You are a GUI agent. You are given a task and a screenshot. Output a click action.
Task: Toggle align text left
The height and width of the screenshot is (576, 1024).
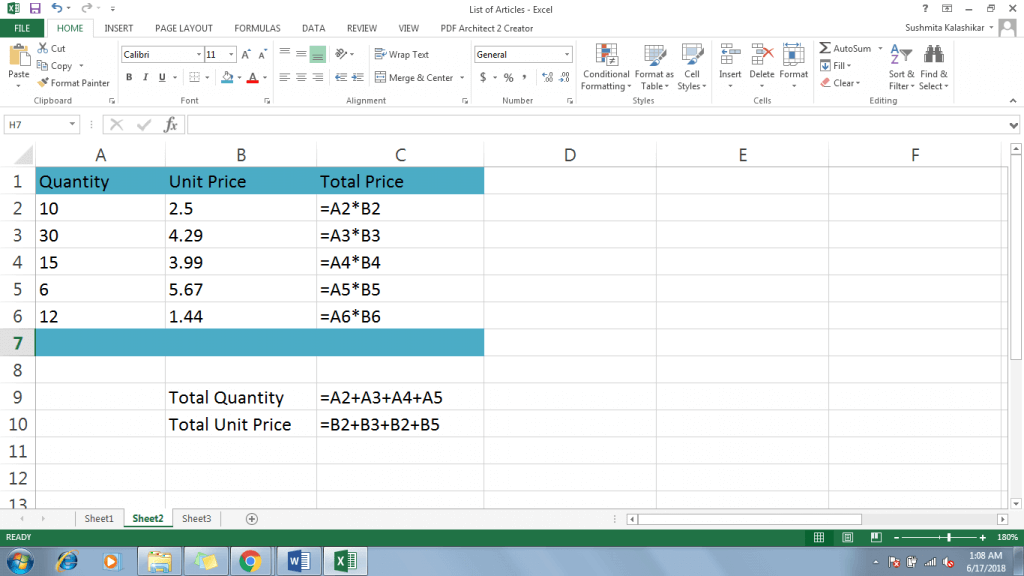tap(284, 78)
